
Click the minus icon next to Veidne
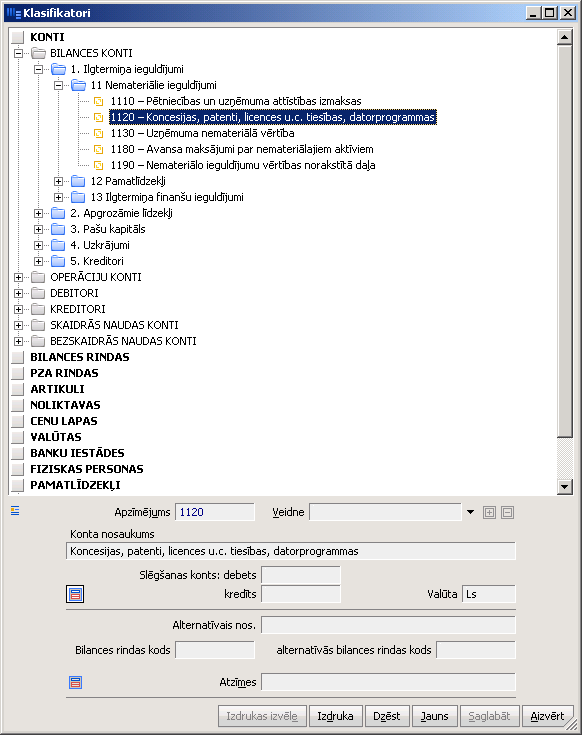[507, 512]
